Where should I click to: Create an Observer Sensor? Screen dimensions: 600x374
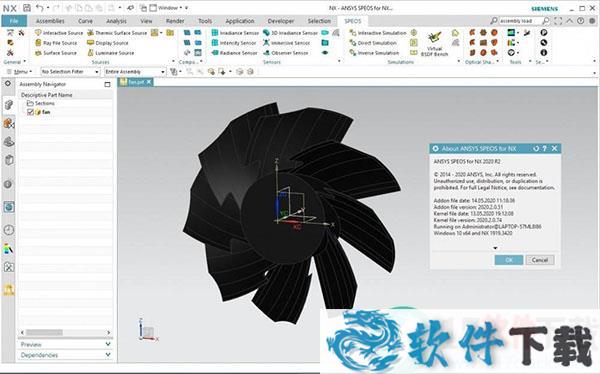click(285, 53)
